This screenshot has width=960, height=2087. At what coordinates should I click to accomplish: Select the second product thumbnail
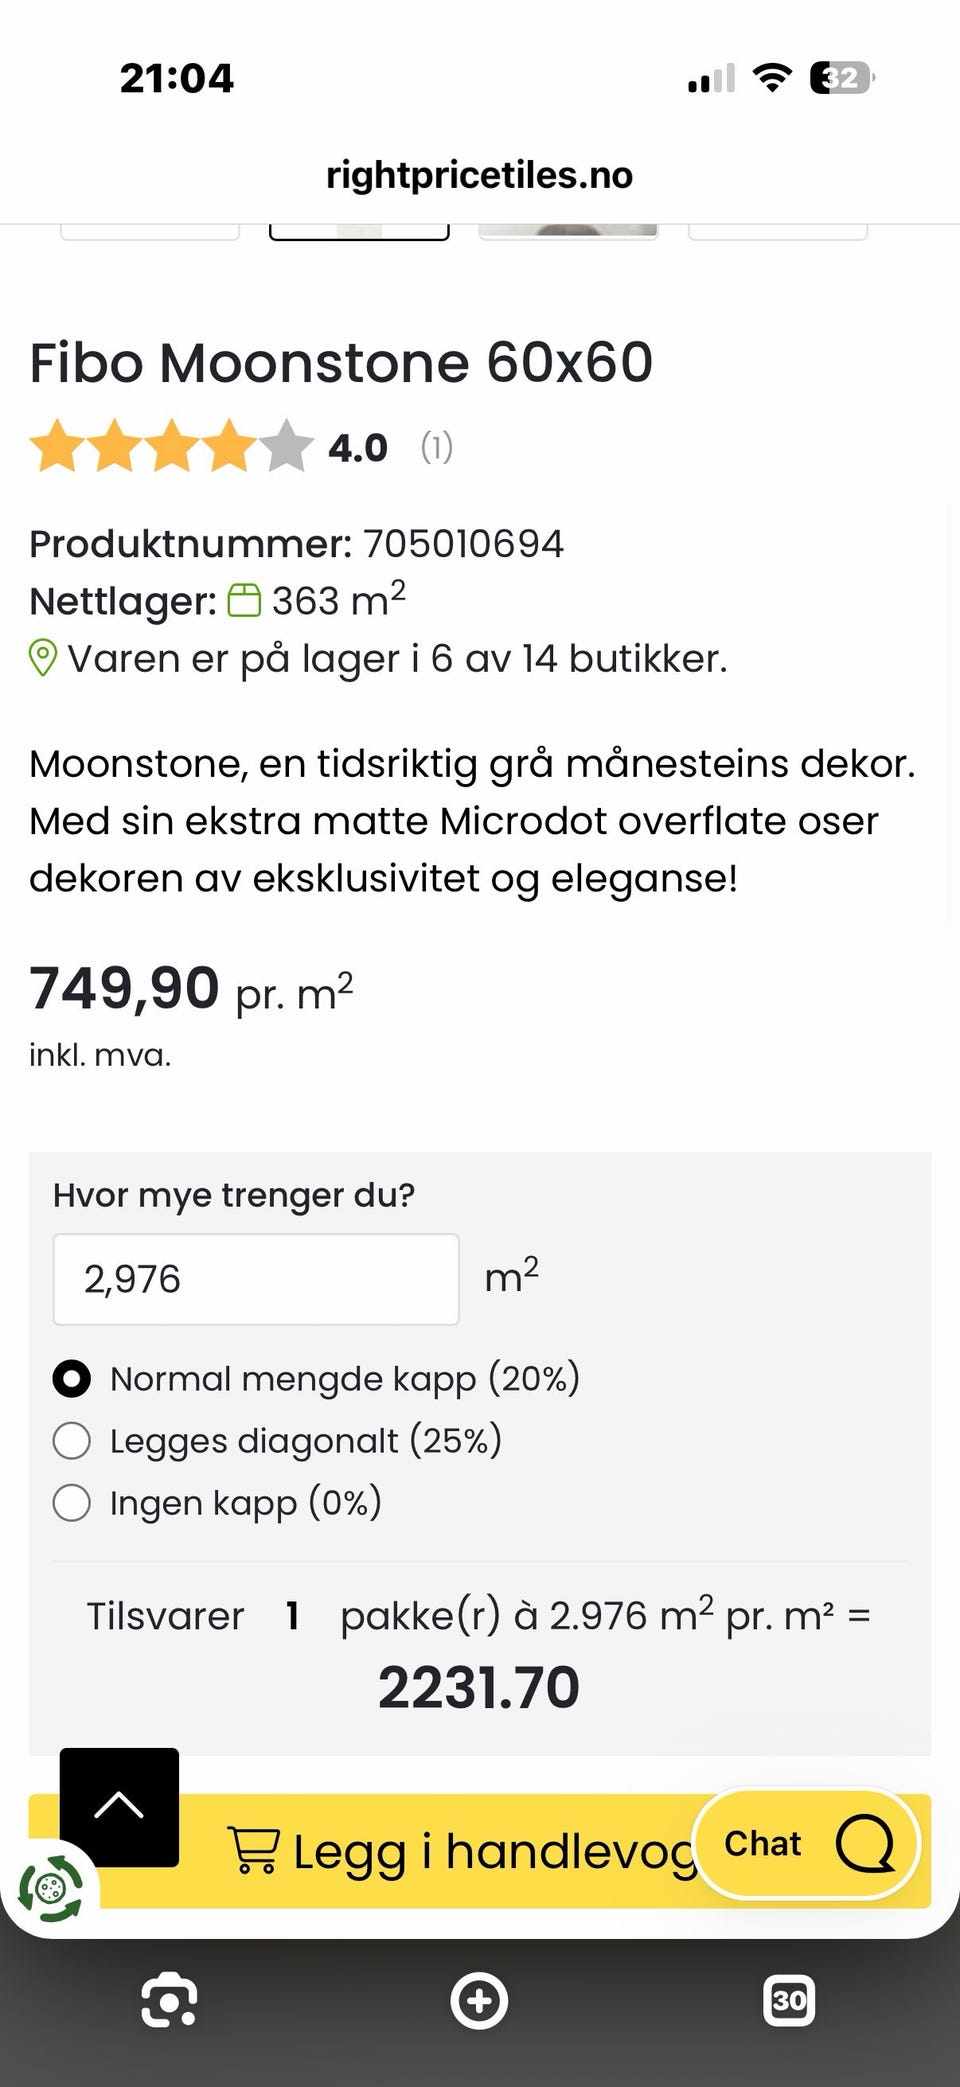coord(359,232)
